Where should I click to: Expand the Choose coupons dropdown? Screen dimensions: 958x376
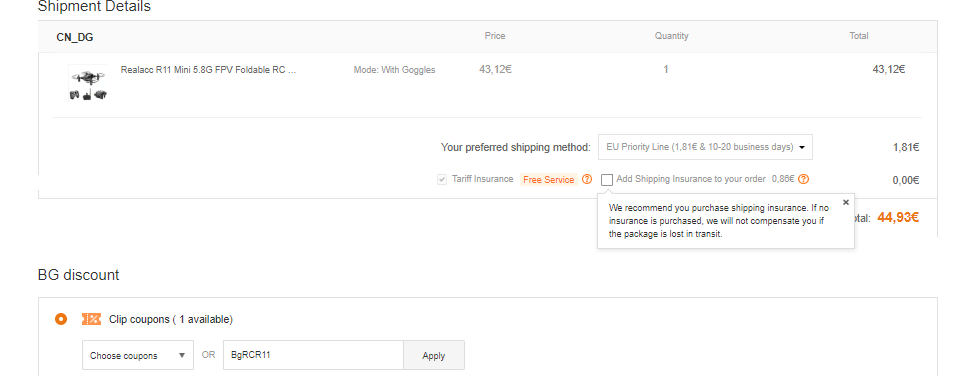[x=138, y=355]
